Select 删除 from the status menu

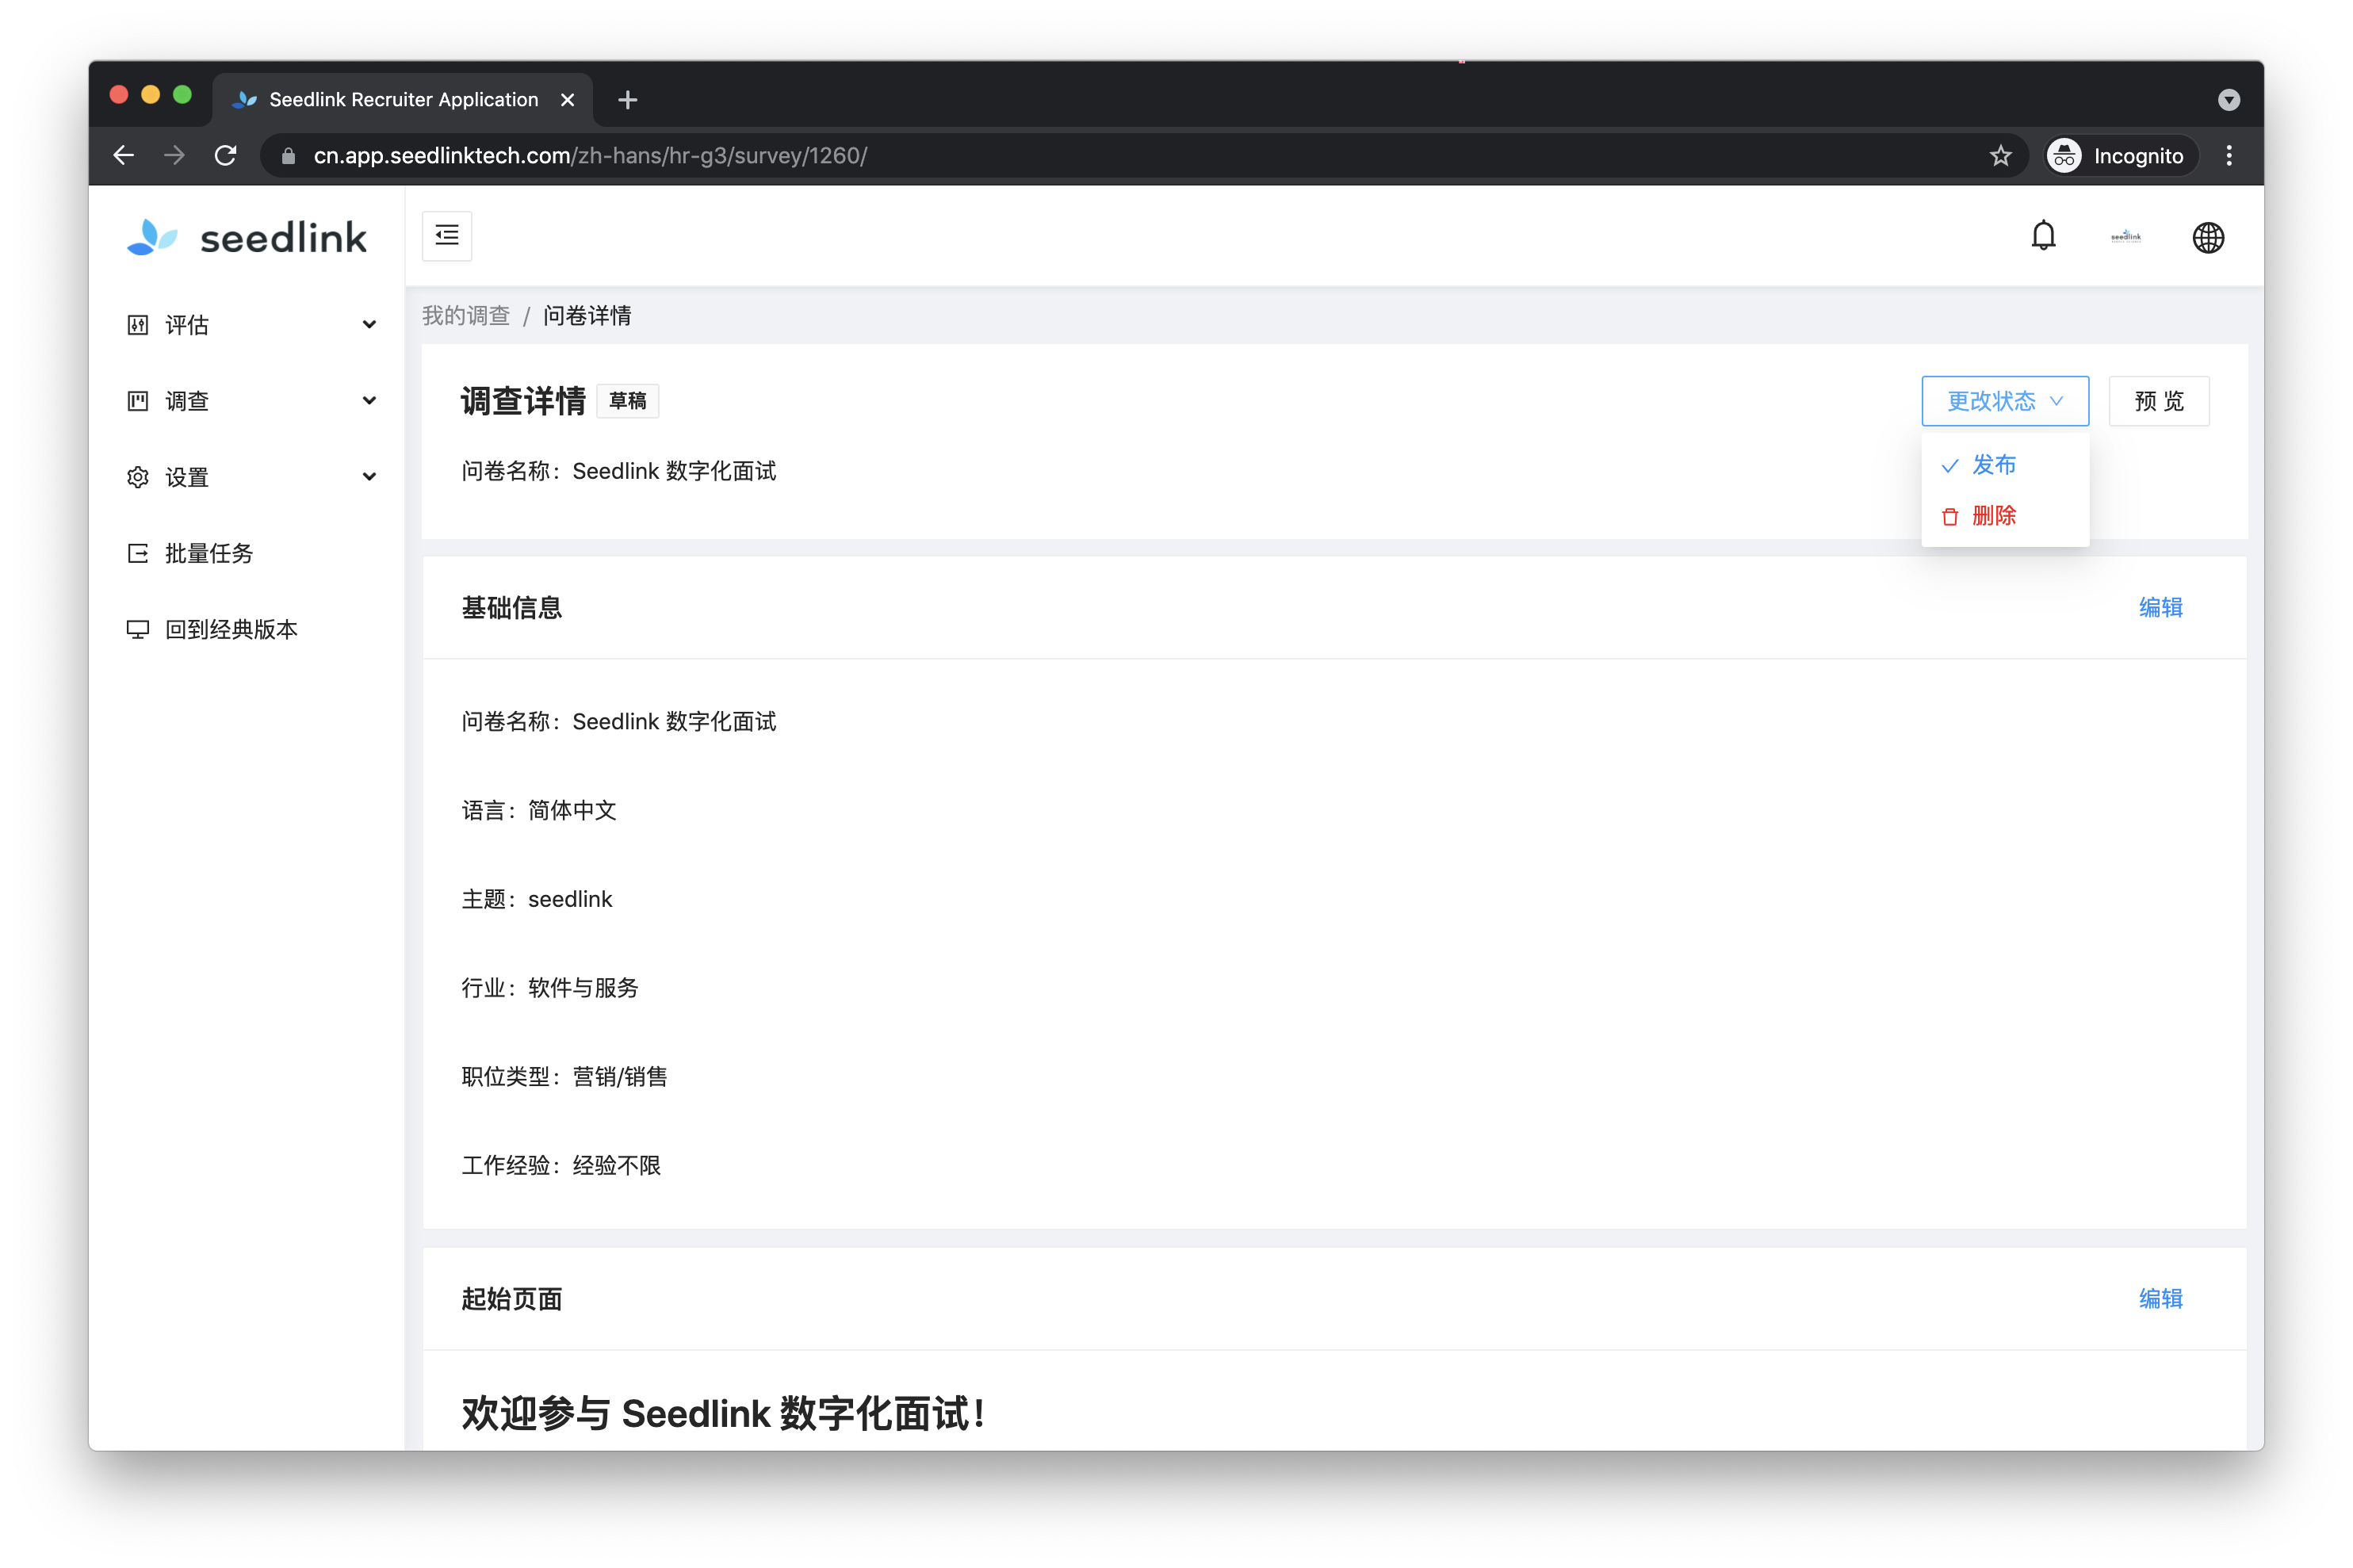click(x=2004, y=516)
